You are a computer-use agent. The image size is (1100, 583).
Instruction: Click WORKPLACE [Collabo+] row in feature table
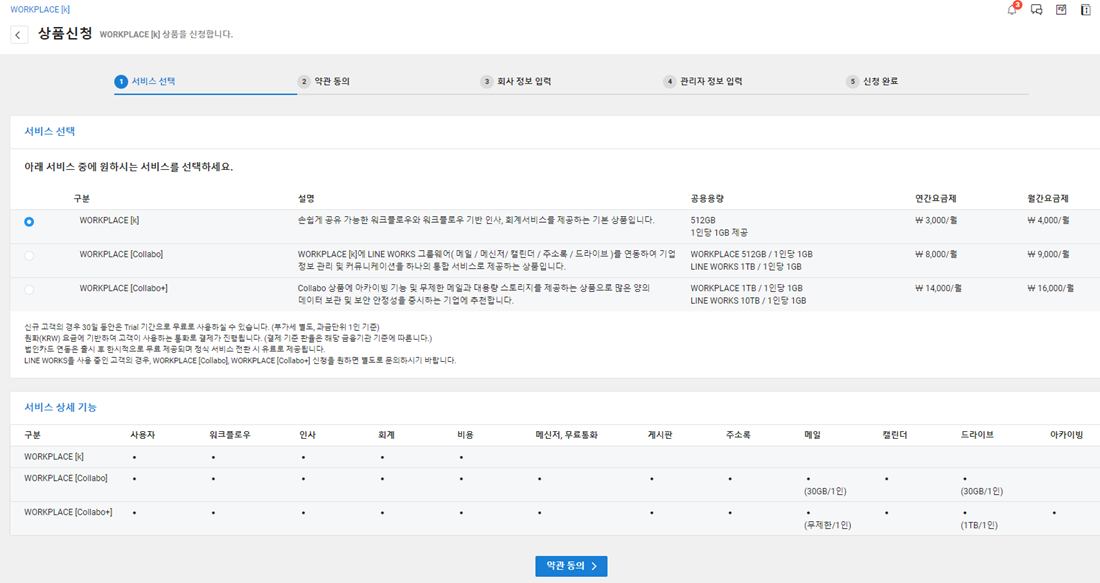555,518
